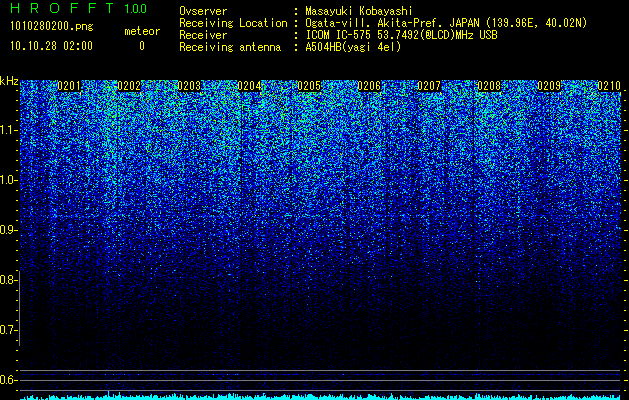Click the 'Receiving antenna' label
Image resolution: width=629 pixels, height=400 pixels.
(x=230, y=47)
